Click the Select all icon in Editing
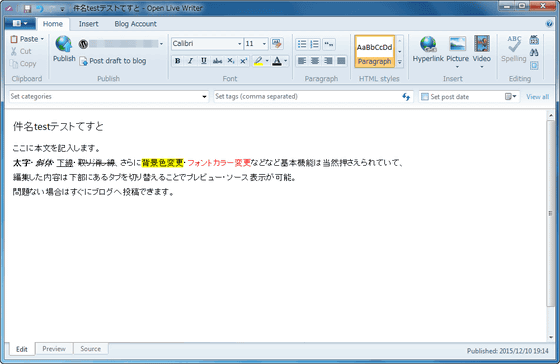This screenshot has height=364, width=560. click(x=534, y=65)
